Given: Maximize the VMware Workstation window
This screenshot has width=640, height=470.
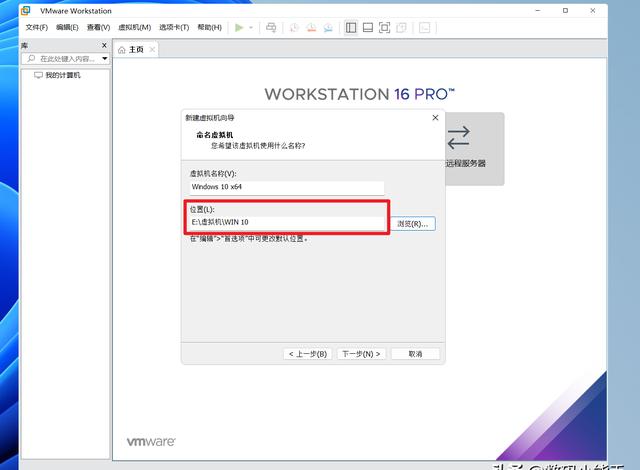Looking at the screenshot, I should click(x=565, y=11).
